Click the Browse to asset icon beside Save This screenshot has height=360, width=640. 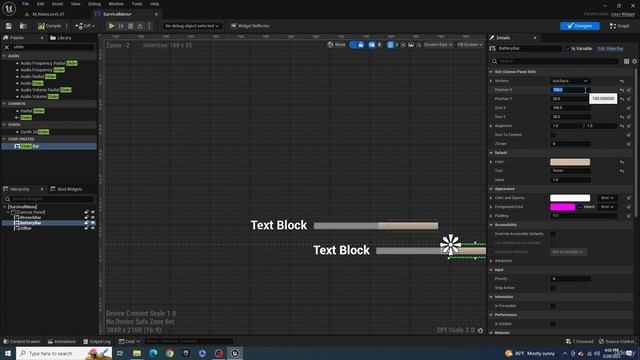pyautogui.click(x=23, y=26)
